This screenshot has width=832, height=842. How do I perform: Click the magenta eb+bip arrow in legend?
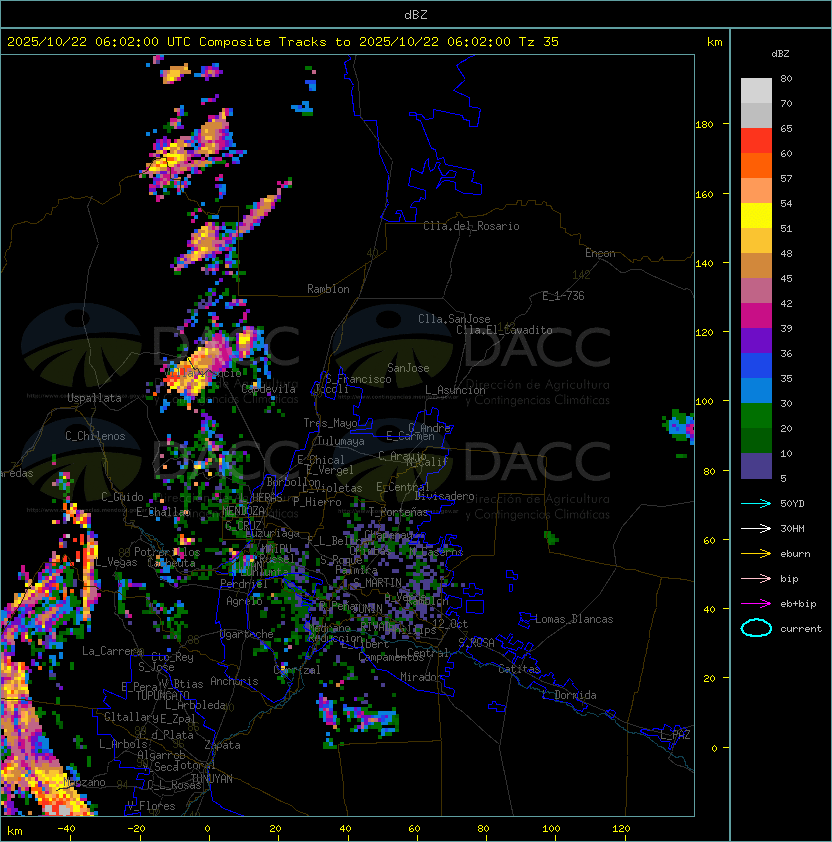(756, 604)
